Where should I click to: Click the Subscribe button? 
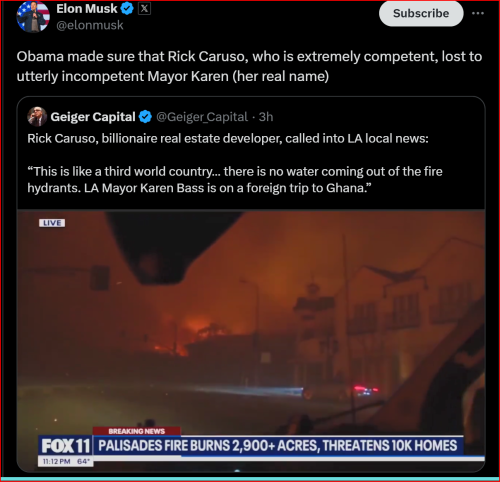(x=421, y=14)
